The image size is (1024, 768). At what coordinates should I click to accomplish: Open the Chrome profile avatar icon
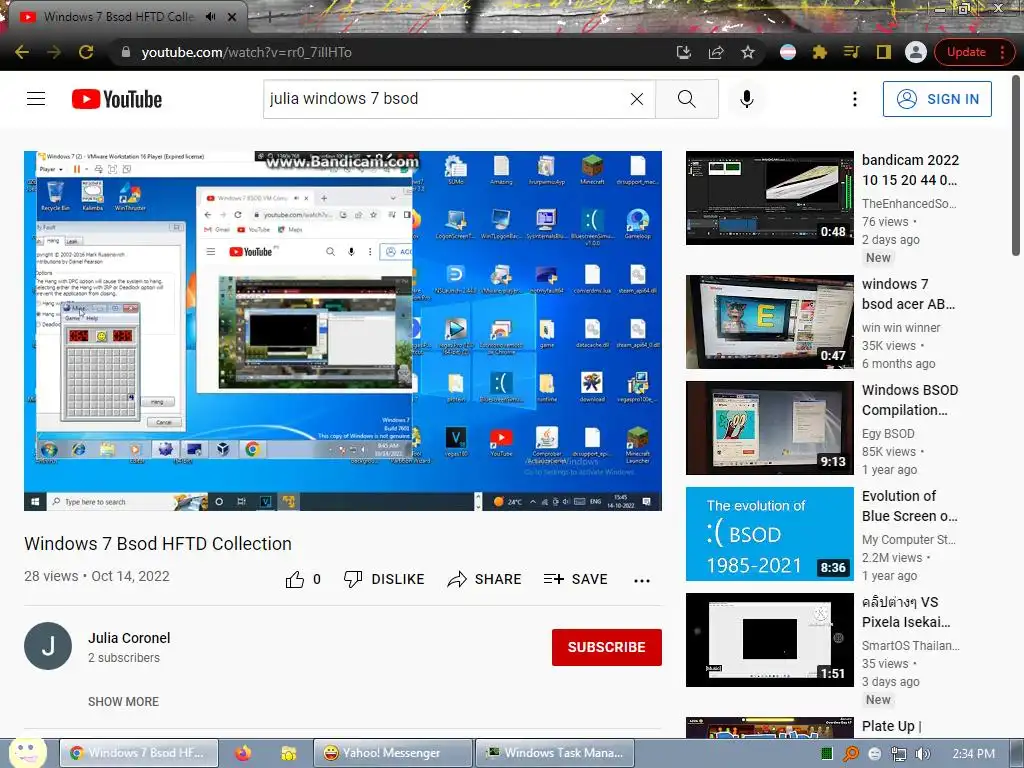tap(916, 52)
